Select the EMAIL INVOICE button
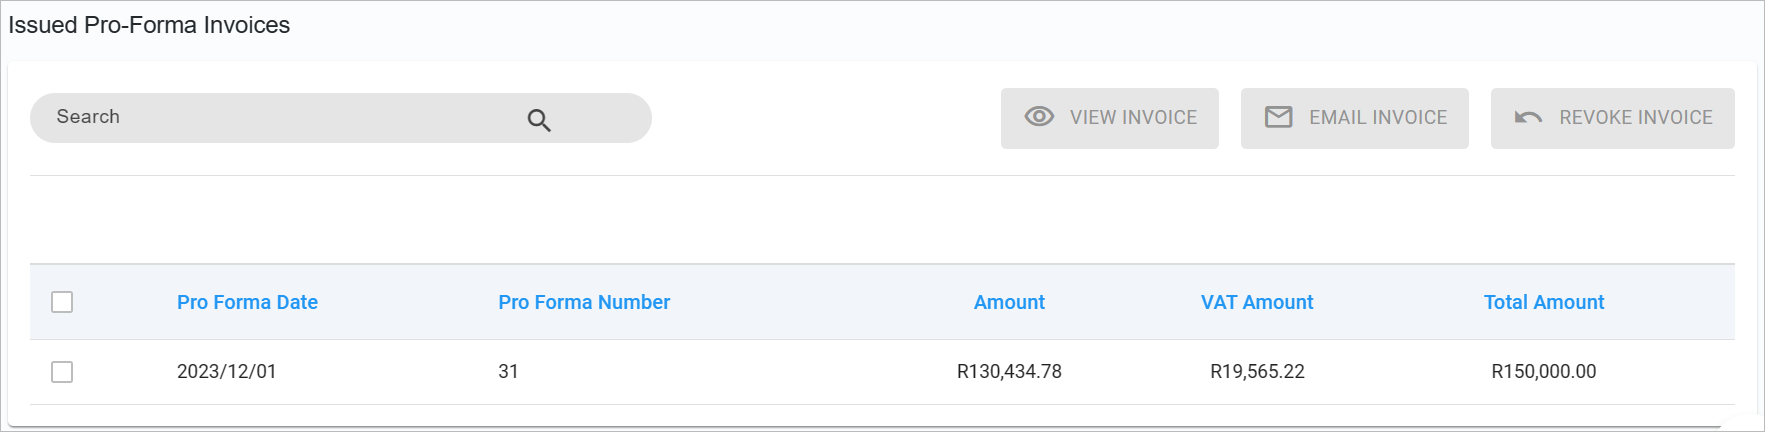This screenshot has width=1765, height=432. click(1355, 118)
